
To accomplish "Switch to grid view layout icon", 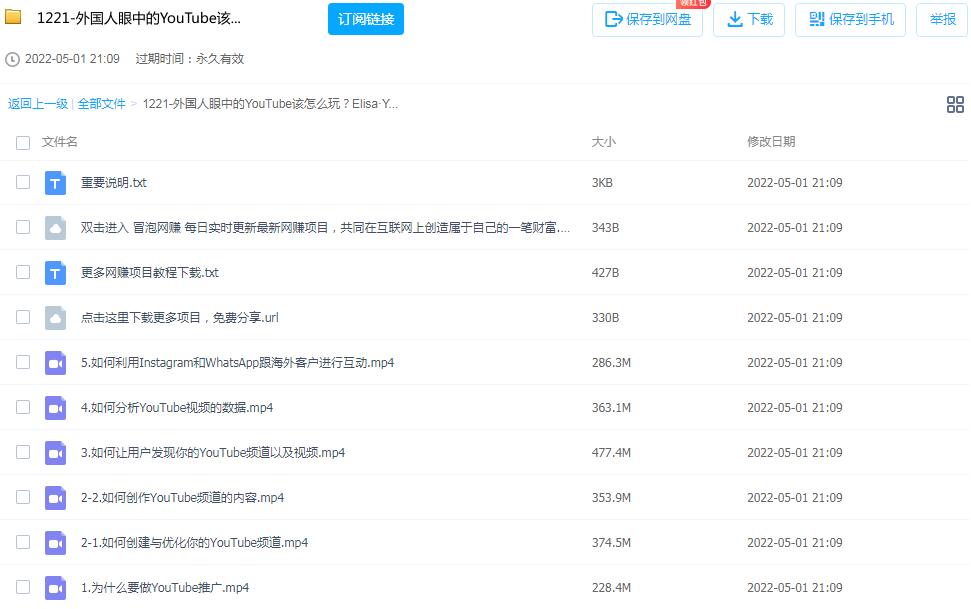I will point(954,105).
